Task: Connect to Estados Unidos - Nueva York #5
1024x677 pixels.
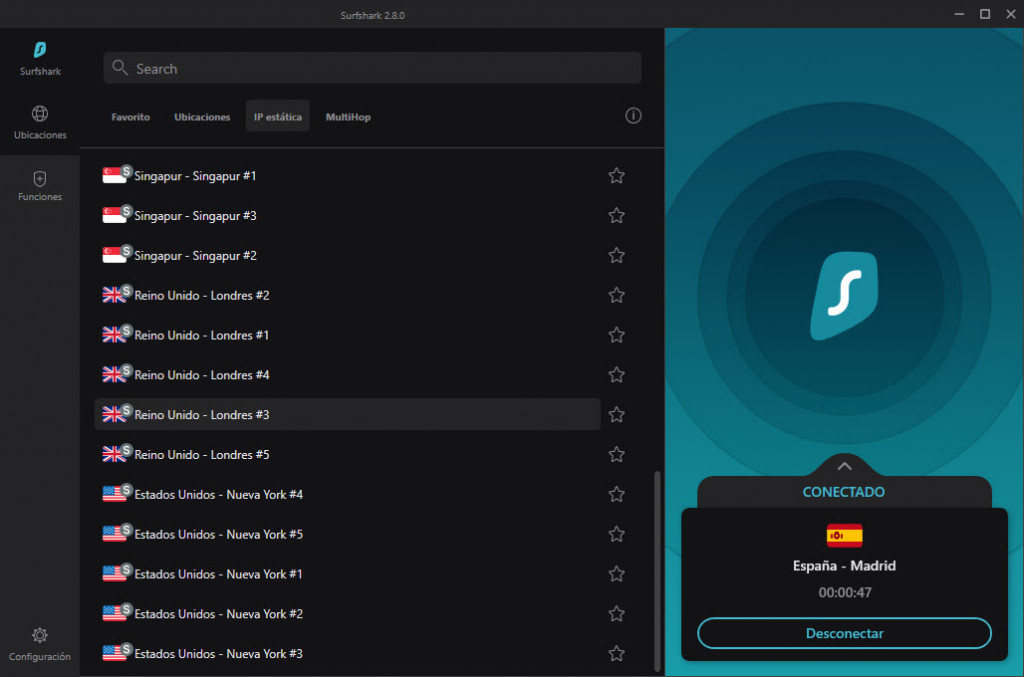Action: [347, 534]
